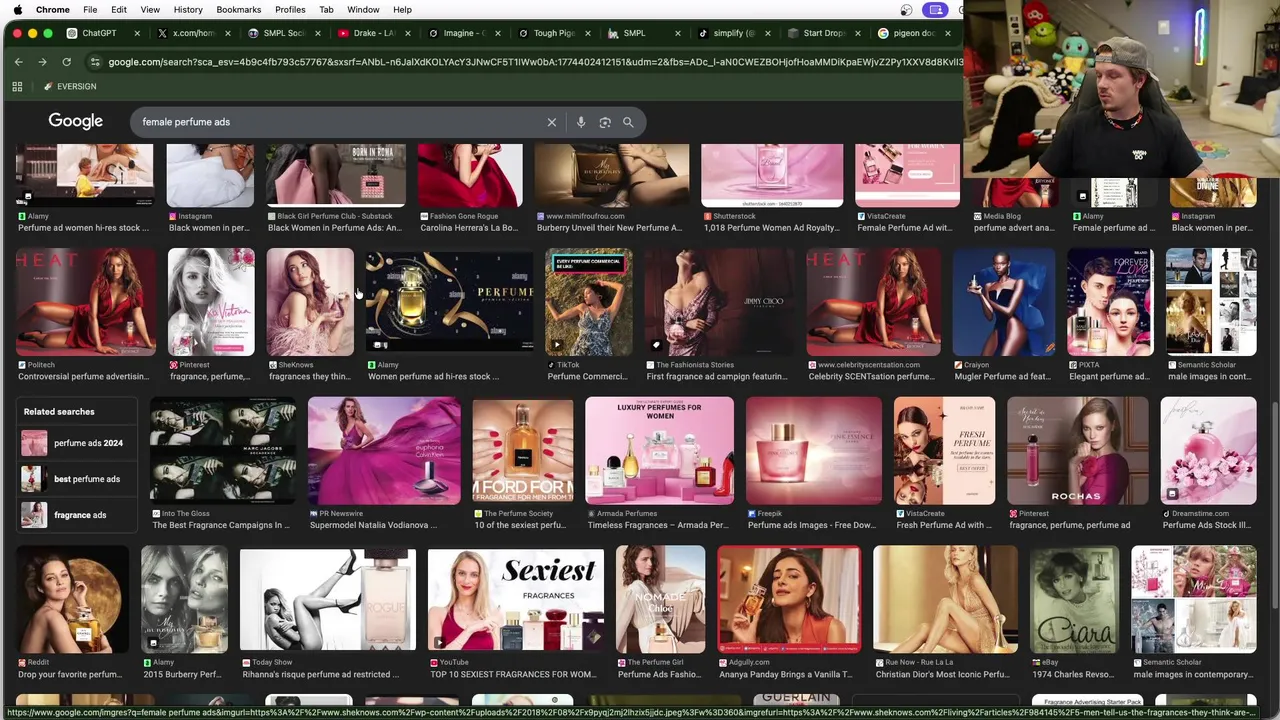The width and height of the screenshot is (1280, 720).
Task: Click 'Burberry Unveil their New Perfume A...' caption
Action: (x=609, y=228)
